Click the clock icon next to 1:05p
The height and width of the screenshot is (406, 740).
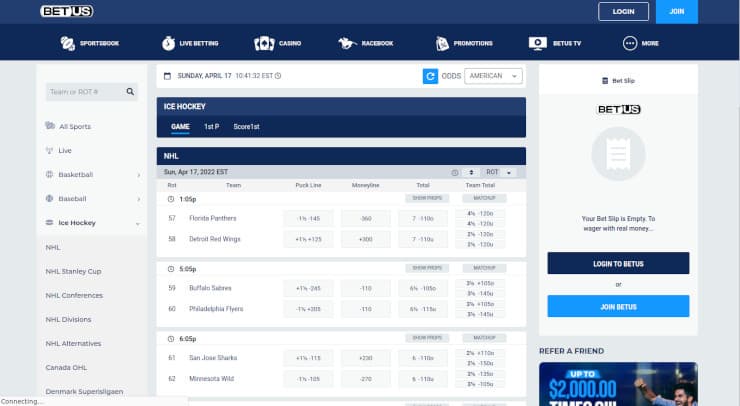171,199
